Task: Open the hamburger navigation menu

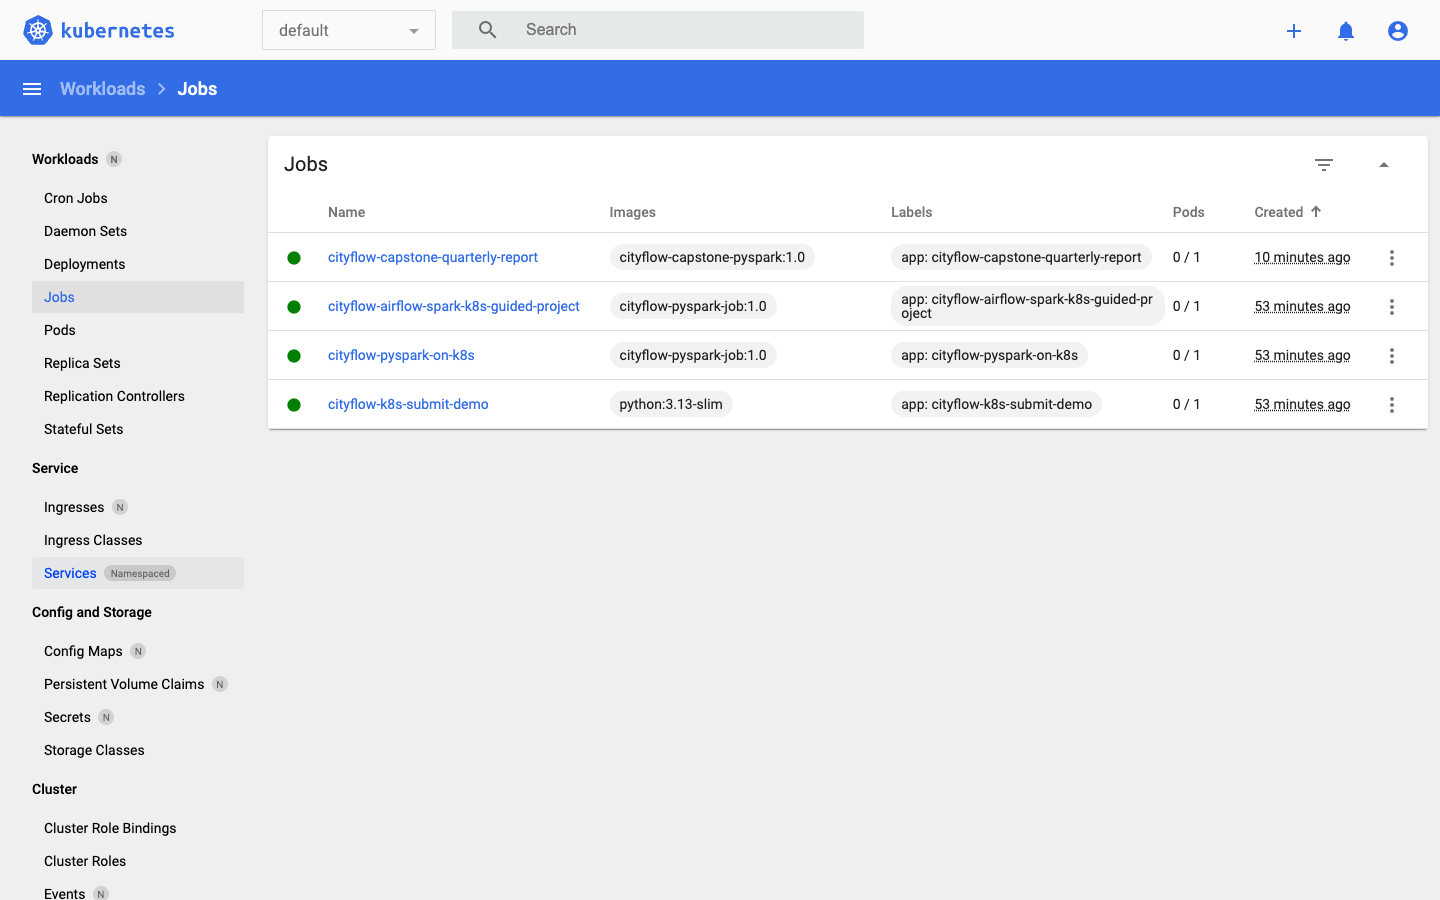Action: point(32,89)
